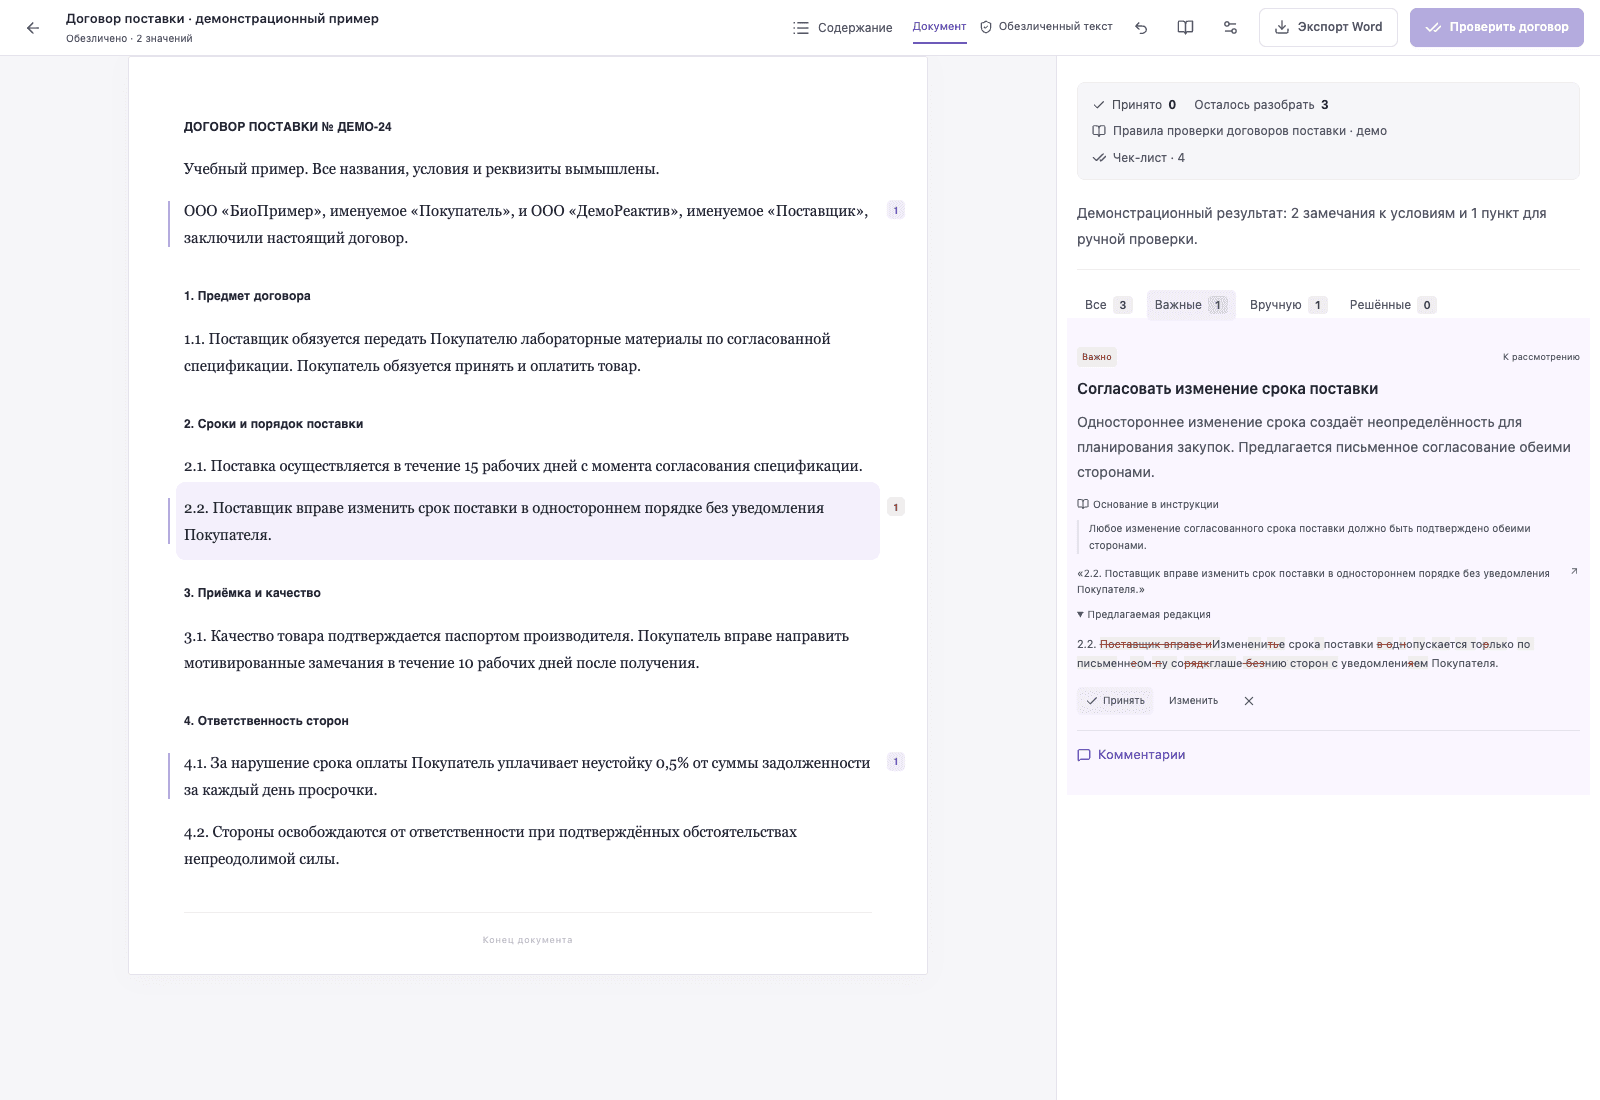Open the Содержание outline list
1600x1100 pixels.
(x=842, y=28)
